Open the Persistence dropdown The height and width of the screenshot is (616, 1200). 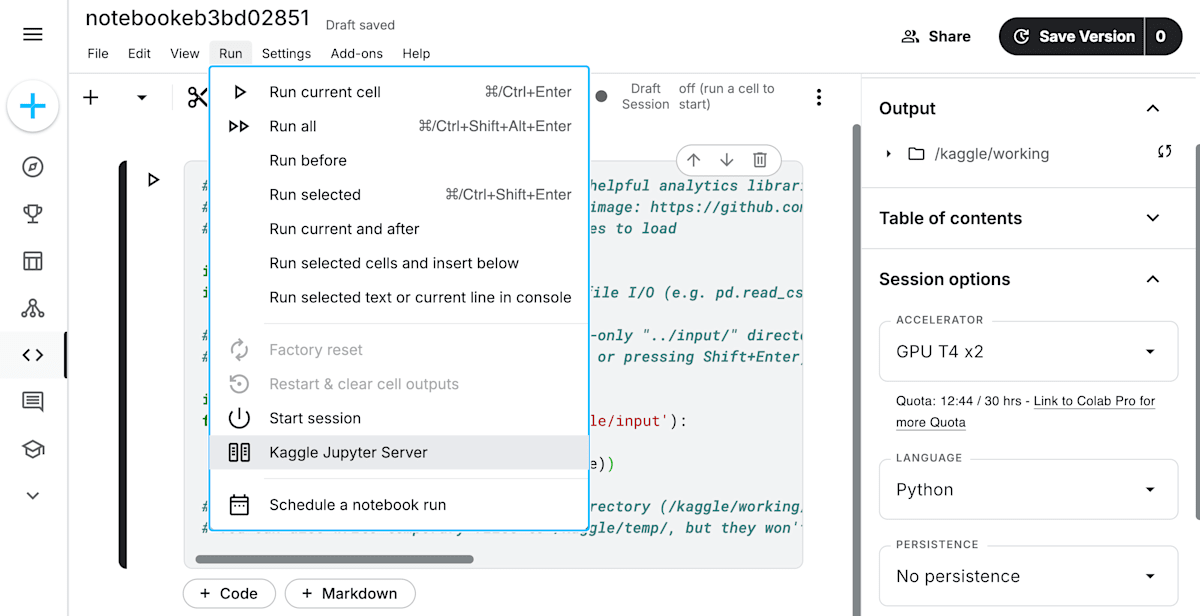(x=1028, y=576)
